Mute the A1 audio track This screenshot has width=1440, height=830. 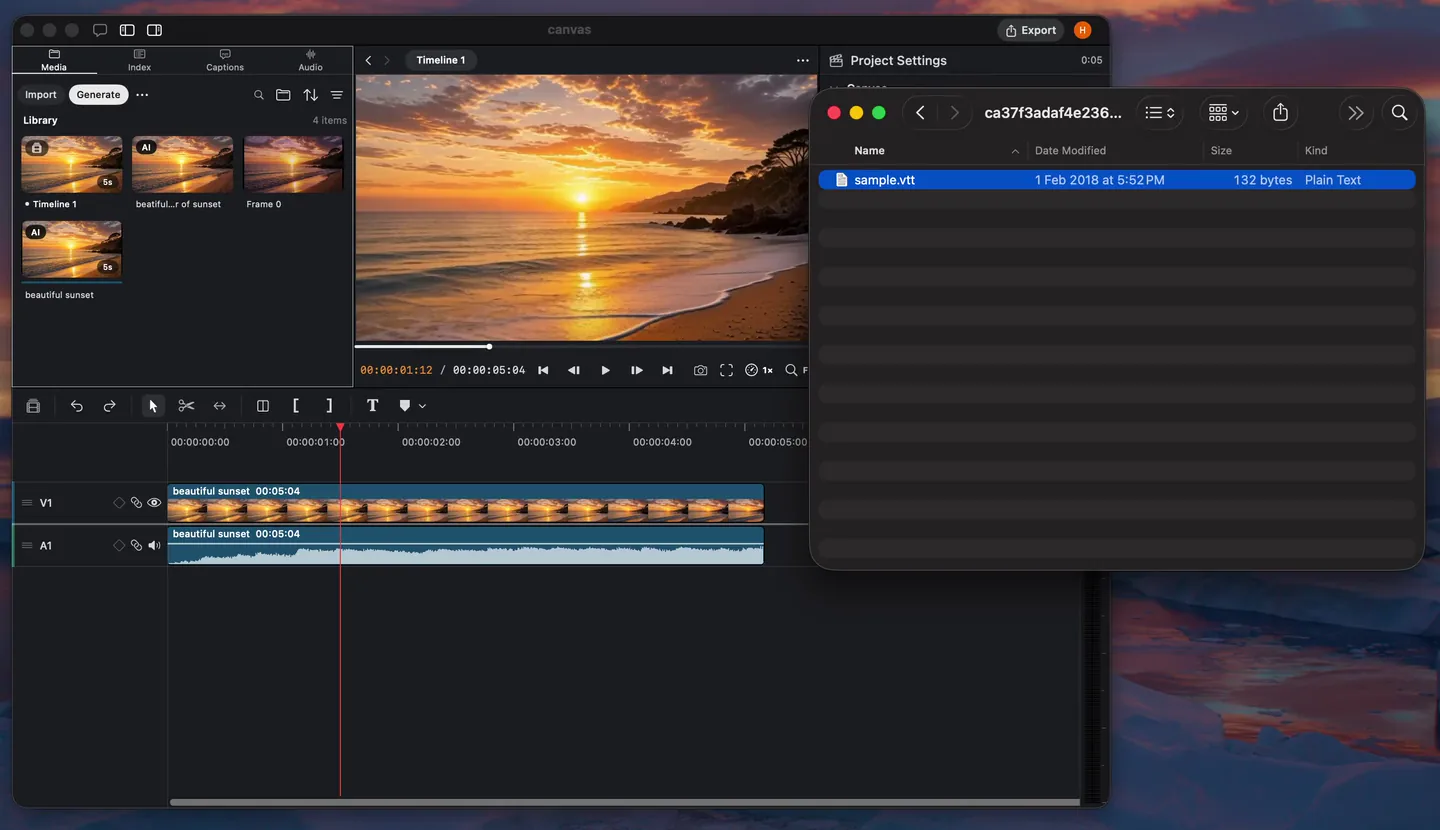(x=154, y=546)
